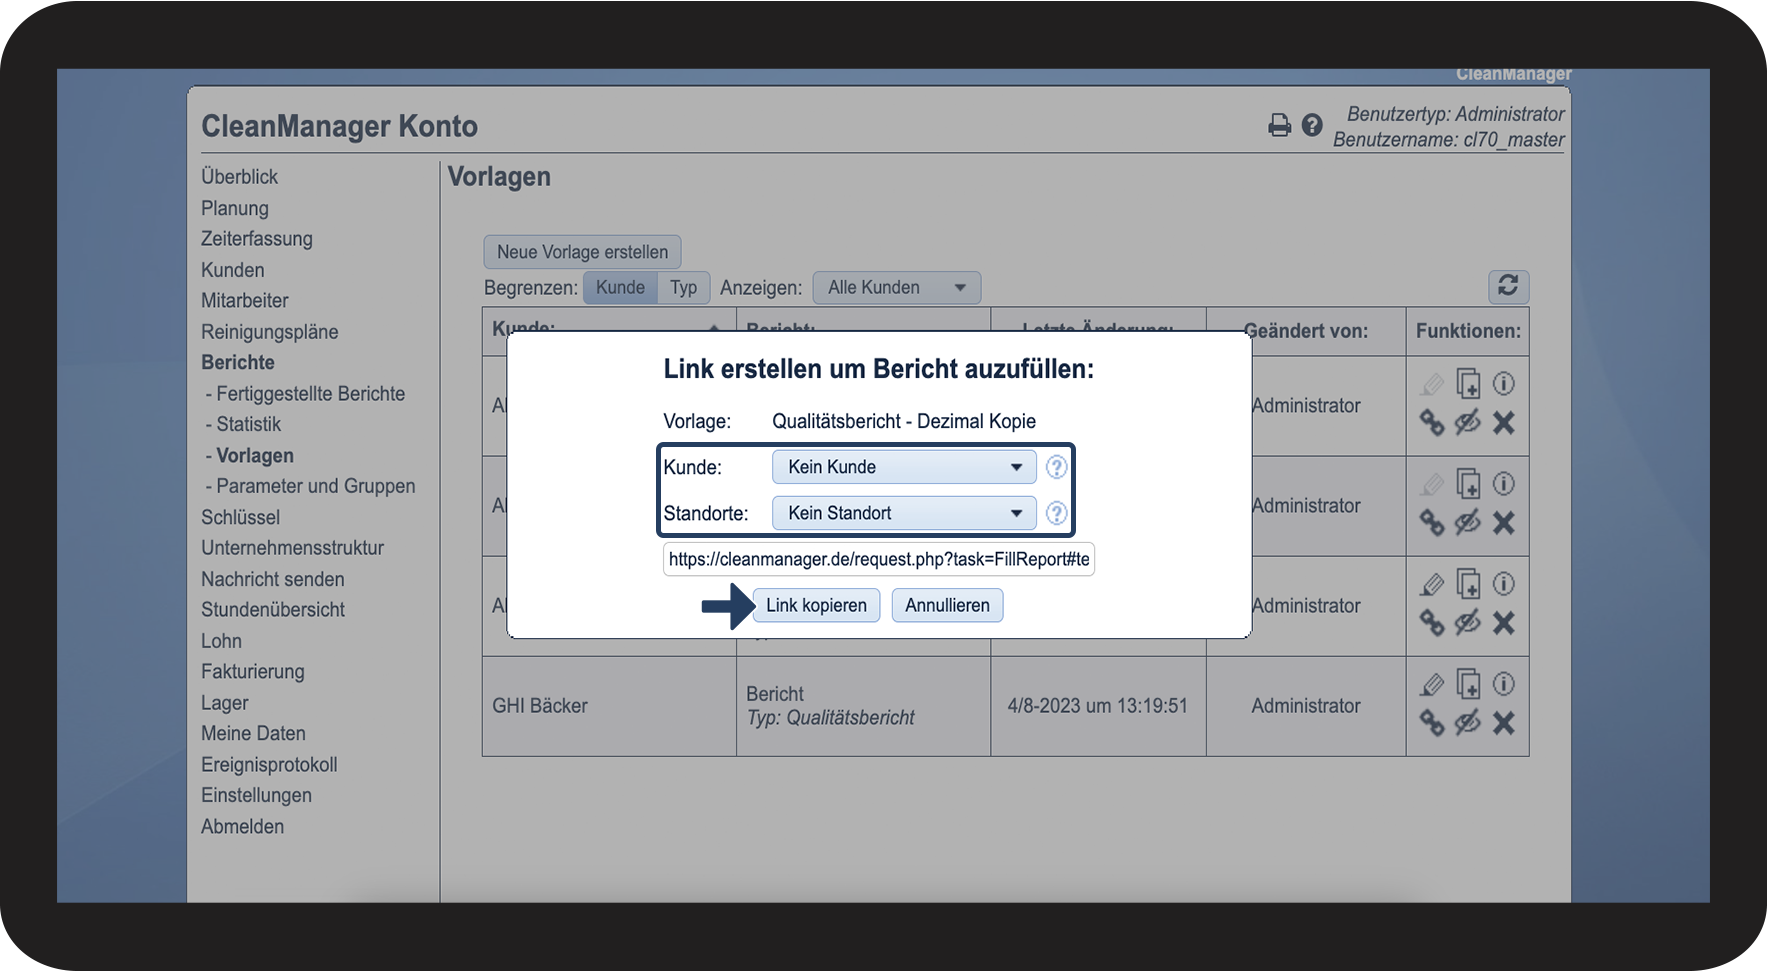Toggle visibility of the GHI Bäcker template

click(1467, 723)
